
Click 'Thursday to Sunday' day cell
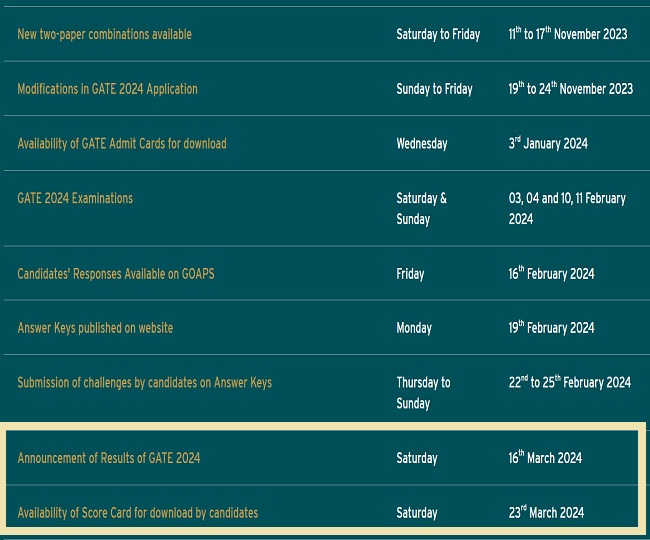[423, 393]
